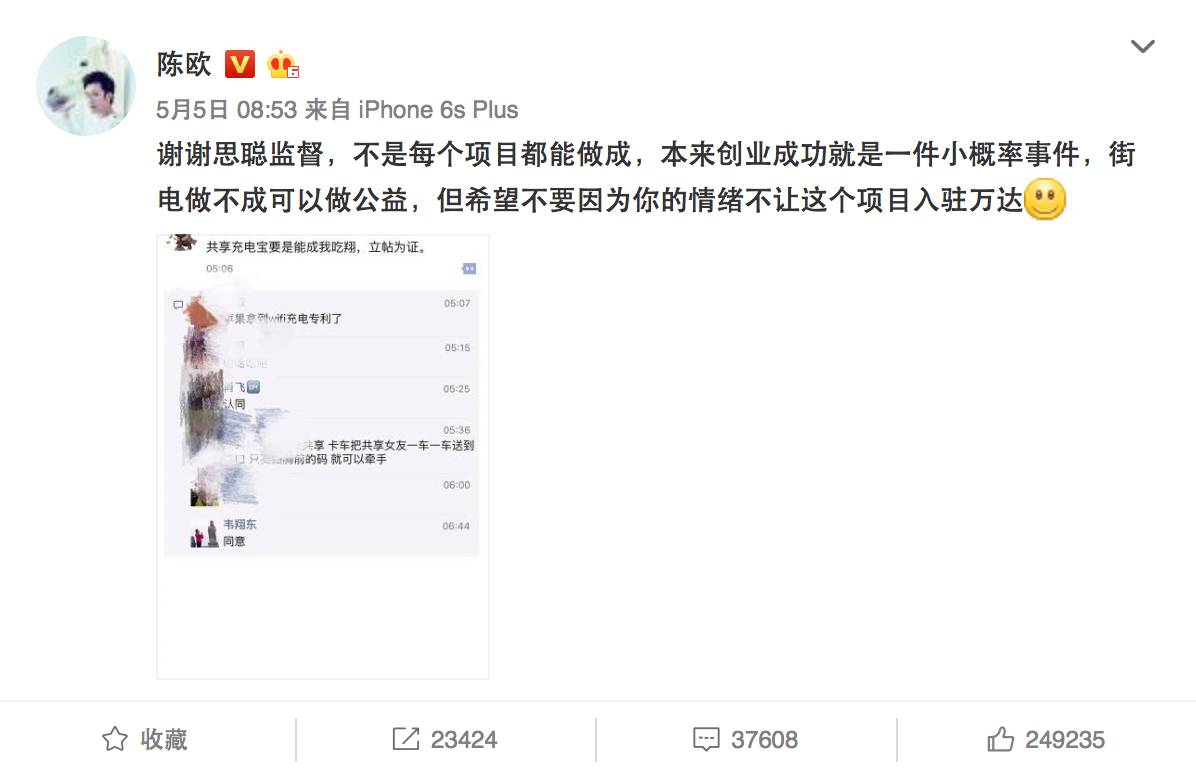Click the star favorite icon

point(115,739)
